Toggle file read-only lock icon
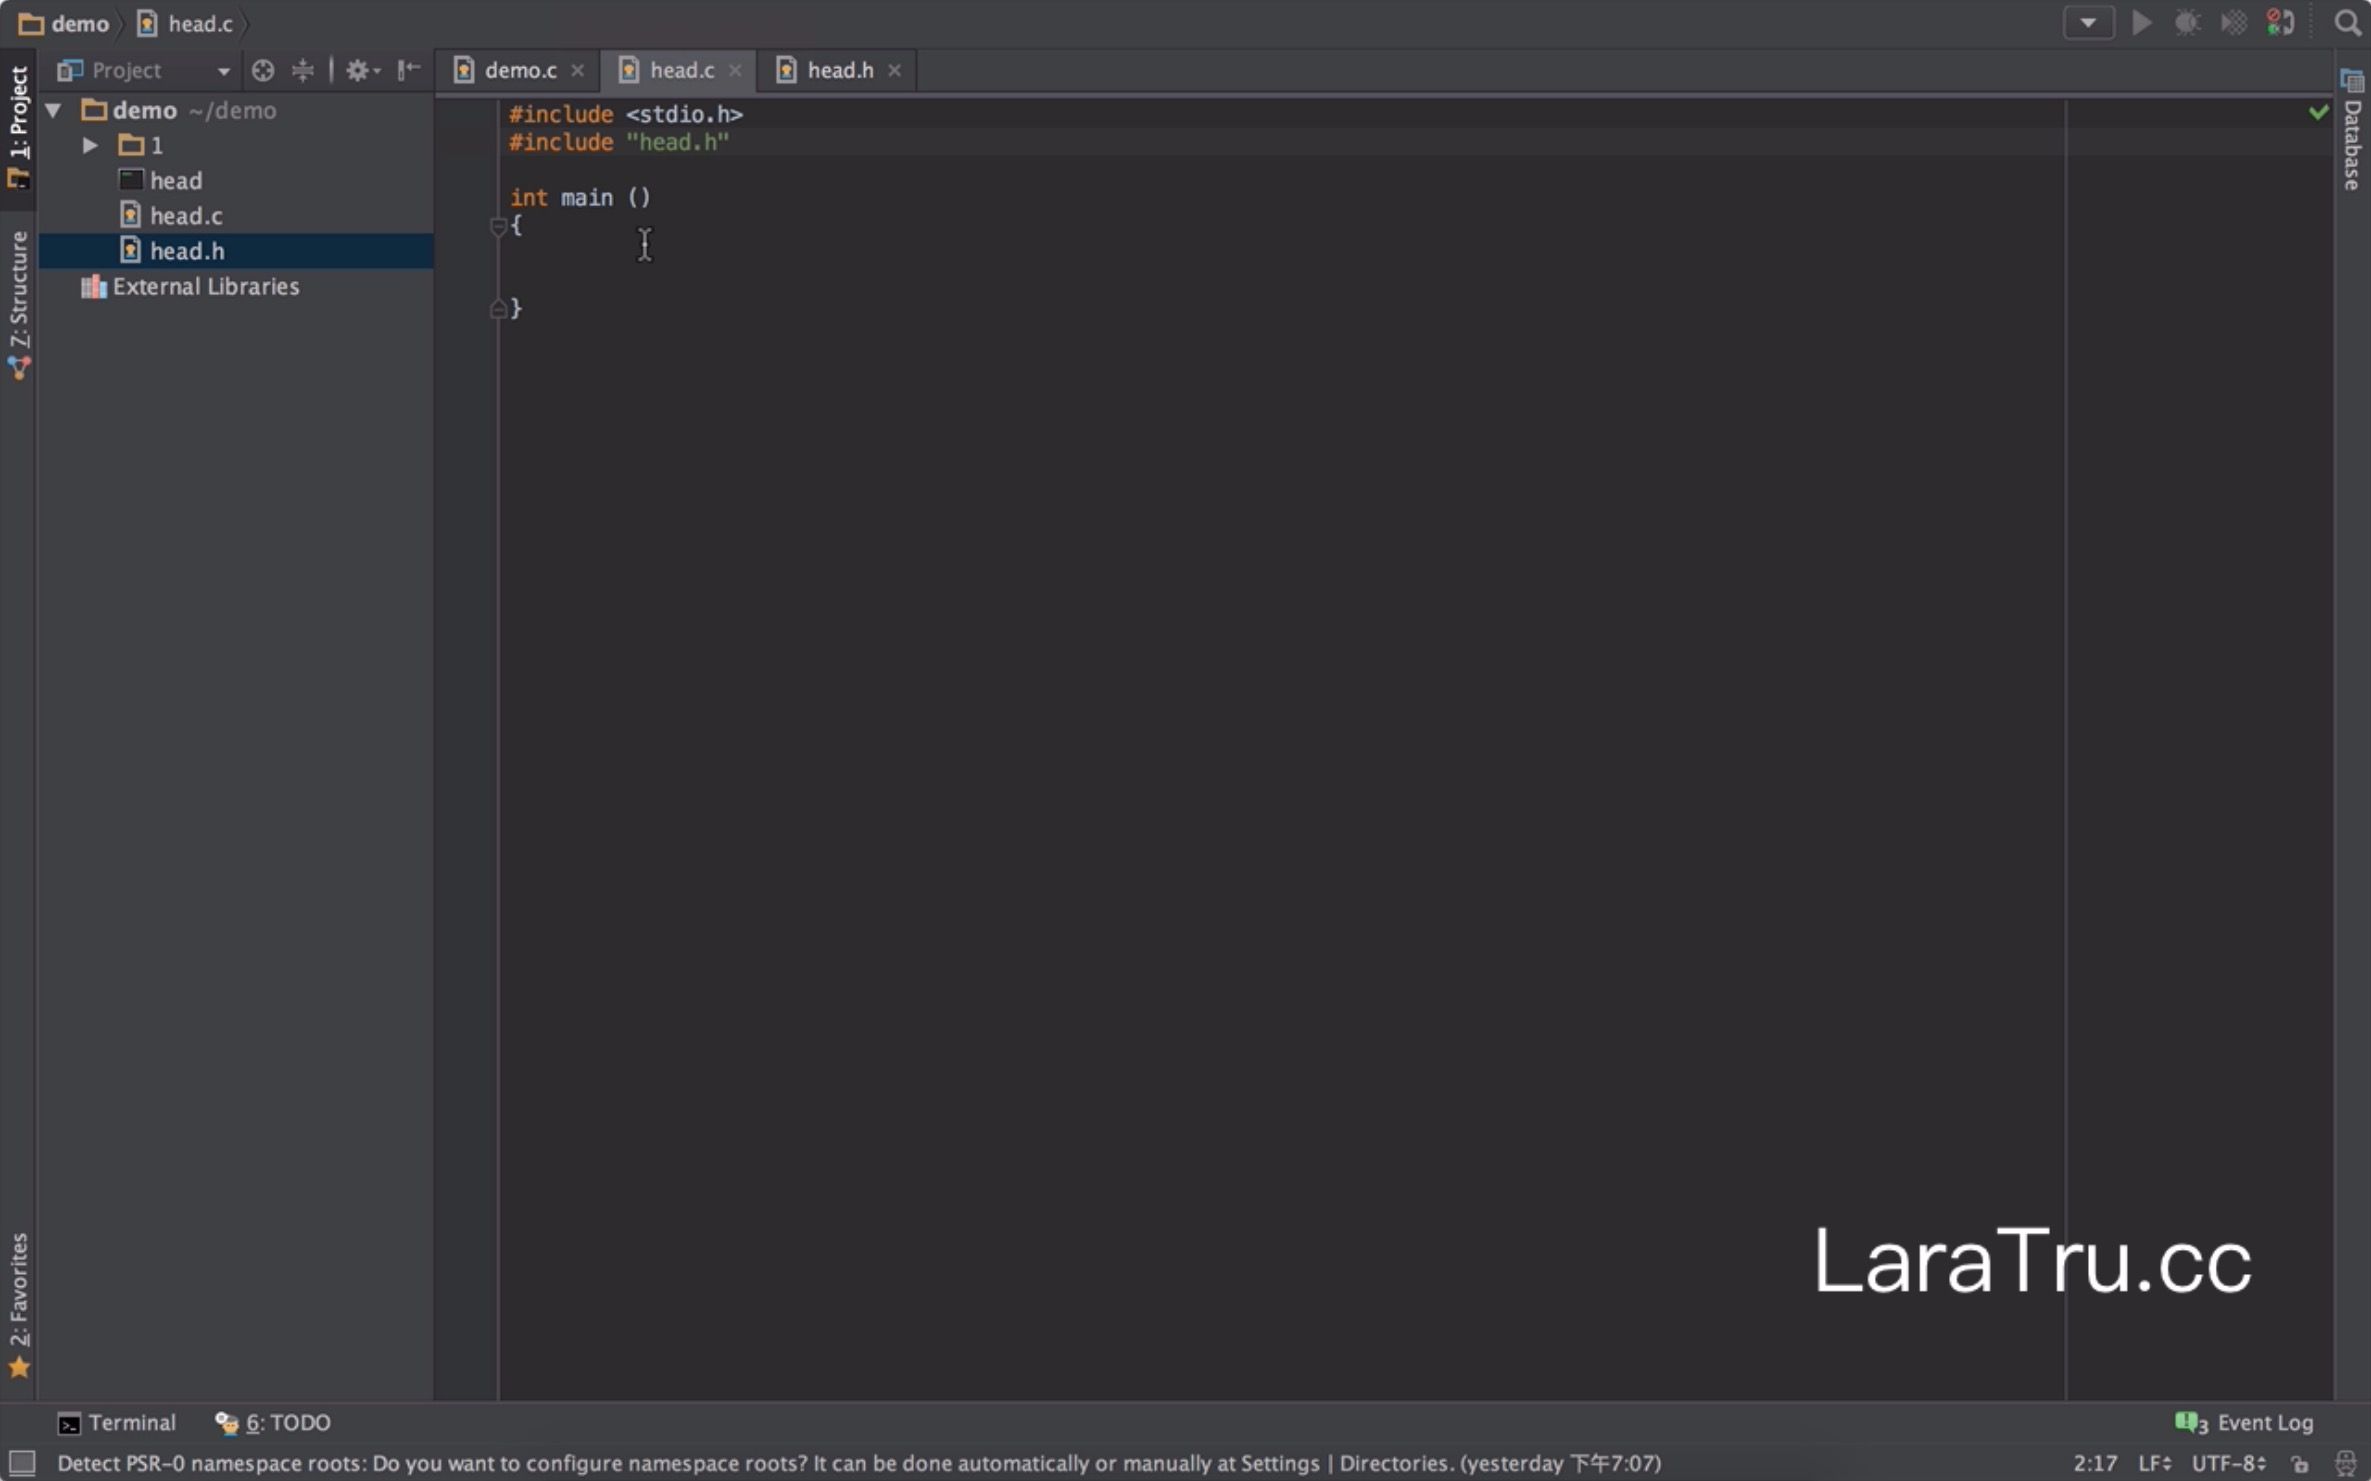The width and height of the screenshot is (2371, 1481). tap(2300, 1463)
